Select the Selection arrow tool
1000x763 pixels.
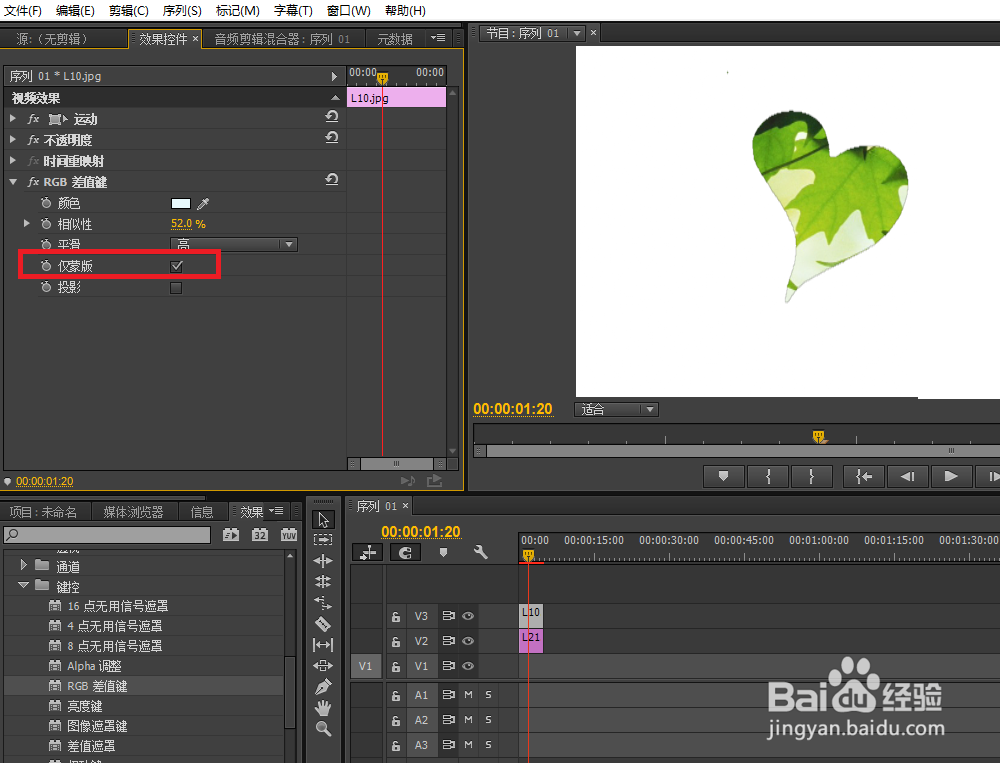323,519
